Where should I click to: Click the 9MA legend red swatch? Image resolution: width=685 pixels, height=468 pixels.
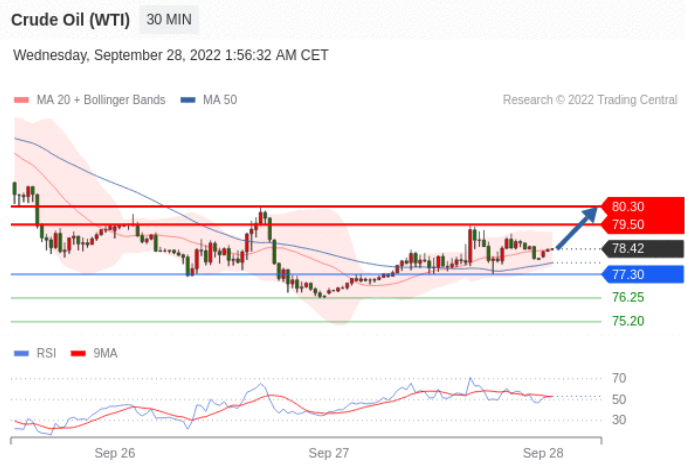pyautogui.click(x=78, y=354)
